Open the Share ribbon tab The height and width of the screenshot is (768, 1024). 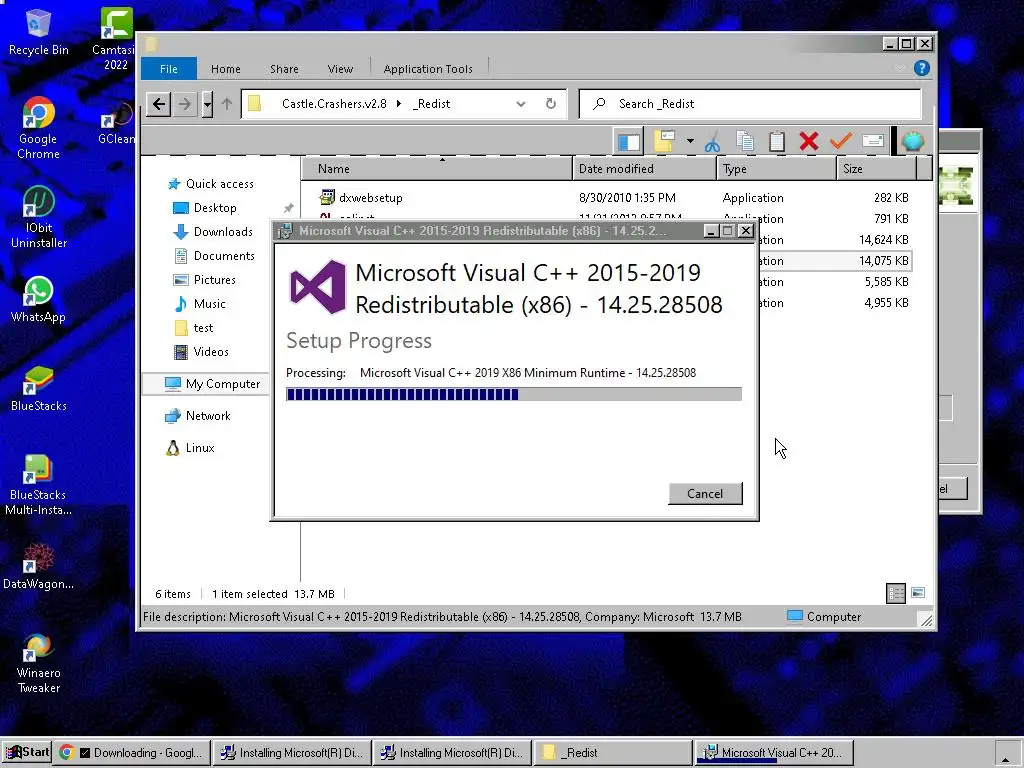284,69
